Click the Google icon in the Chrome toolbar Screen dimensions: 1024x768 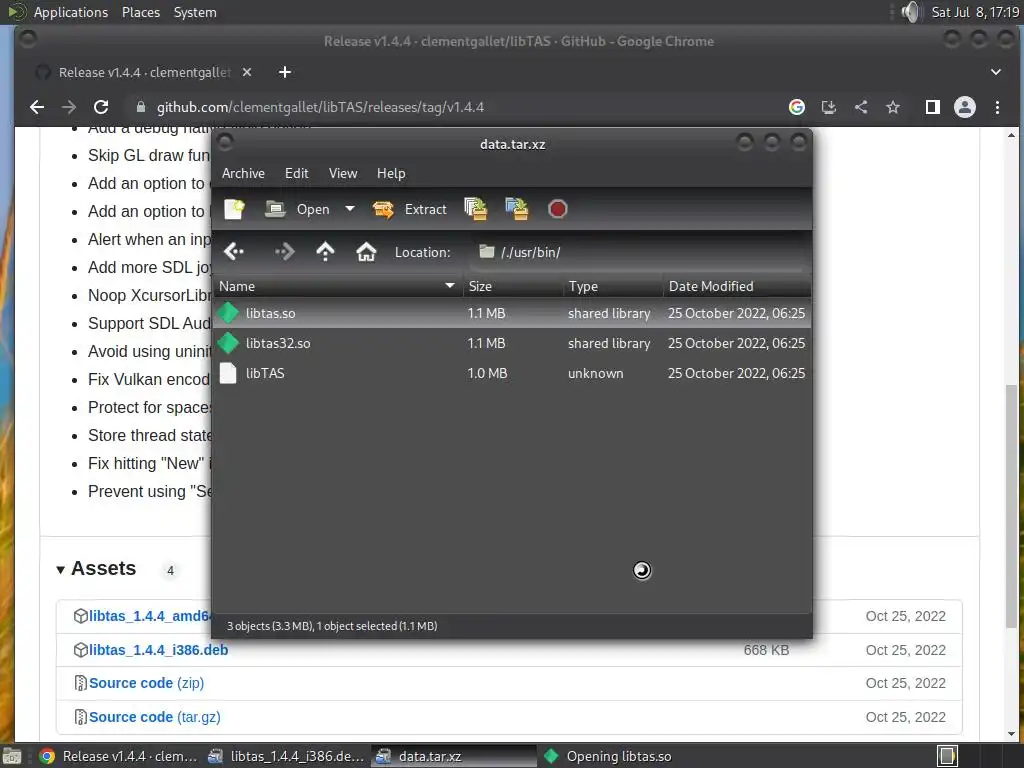[x=797, y=107]
